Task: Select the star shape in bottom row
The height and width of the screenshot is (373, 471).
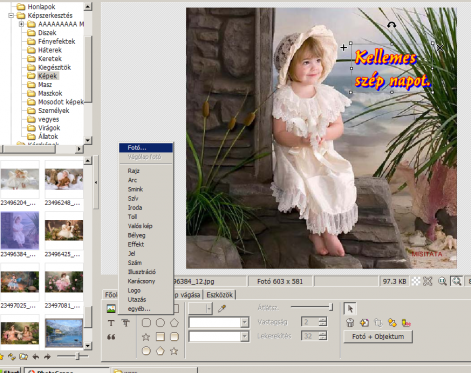Action: click(x=174, y=351)
